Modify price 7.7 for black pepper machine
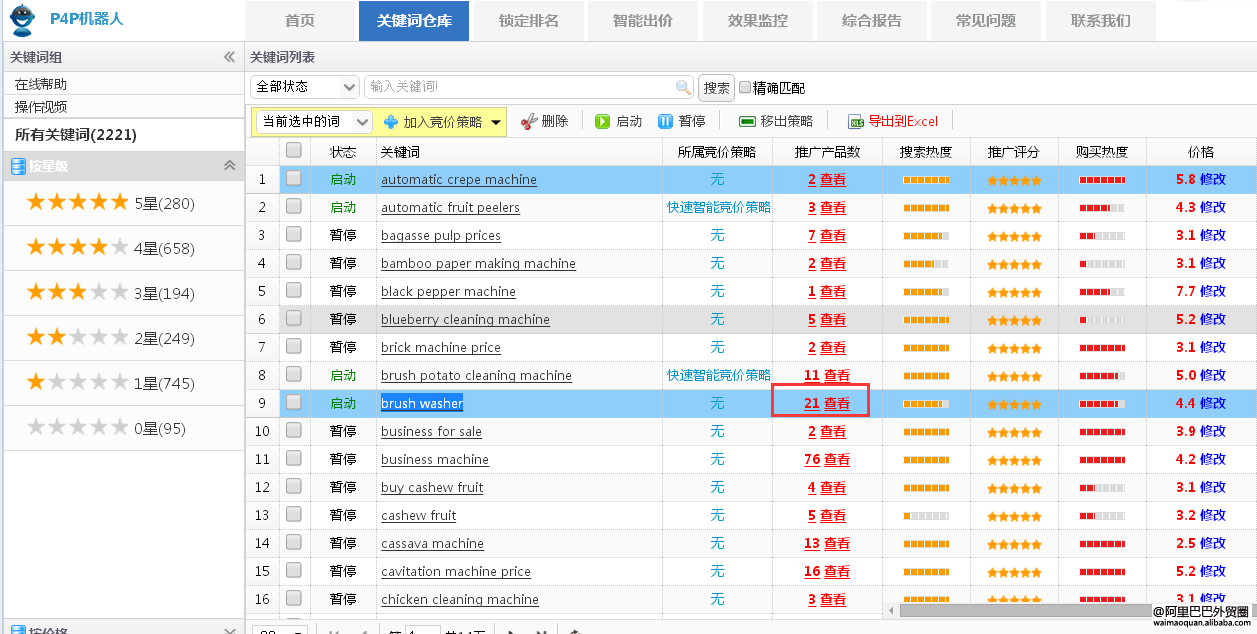The height and width of the screenshot is (634, 1257). click(1212, 291)
